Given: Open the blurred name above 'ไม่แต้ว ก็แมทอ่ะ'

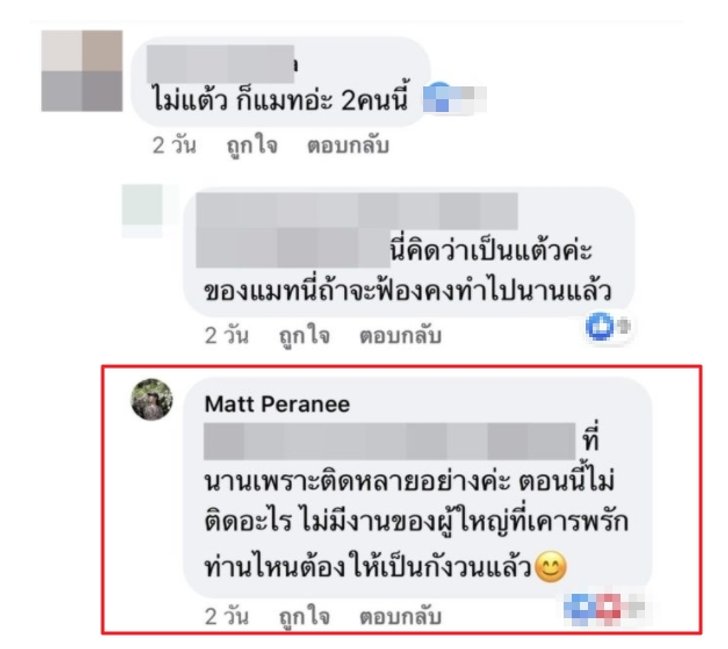Looking at the screenshot, I should point(221,65).
